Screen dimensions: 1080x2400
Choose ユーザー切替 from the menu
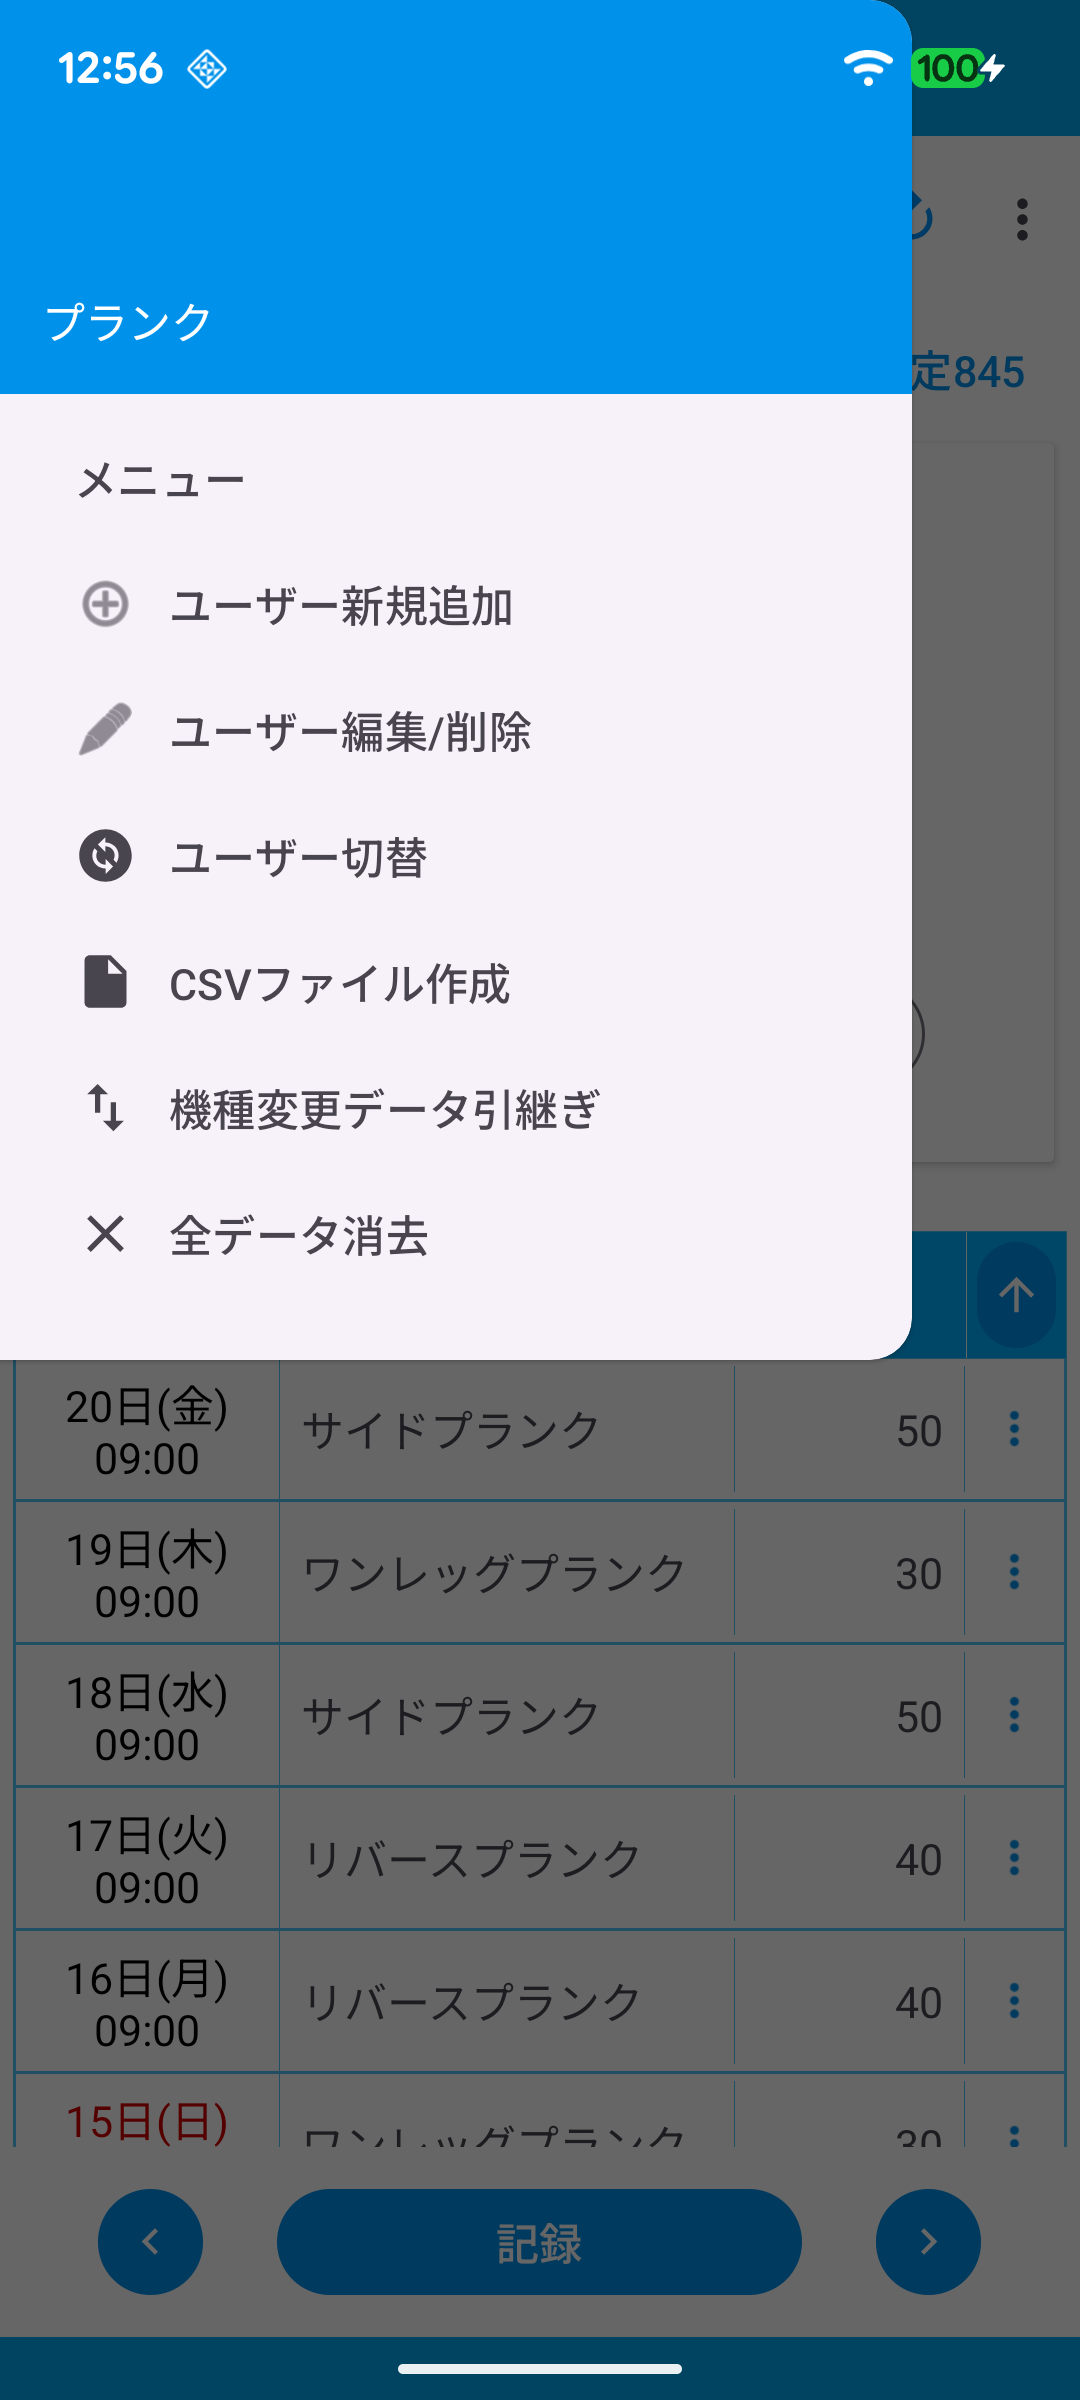[x=298, y=858]
